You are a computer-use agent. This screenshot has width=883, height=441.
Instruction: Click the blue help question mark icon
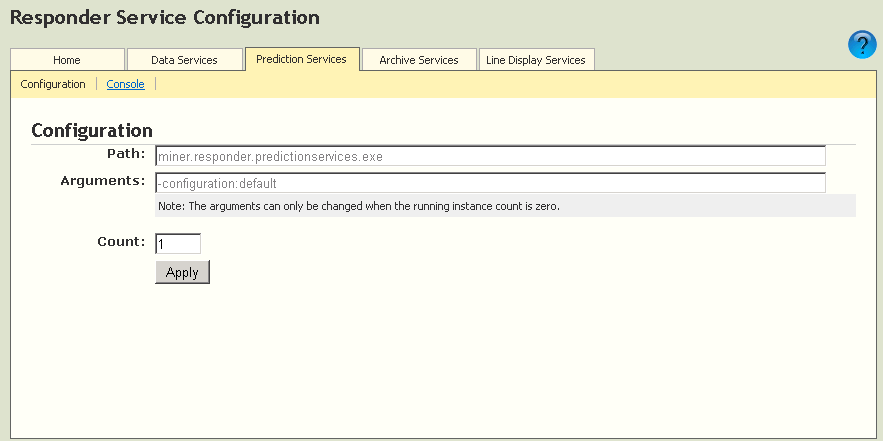(862, 45)
